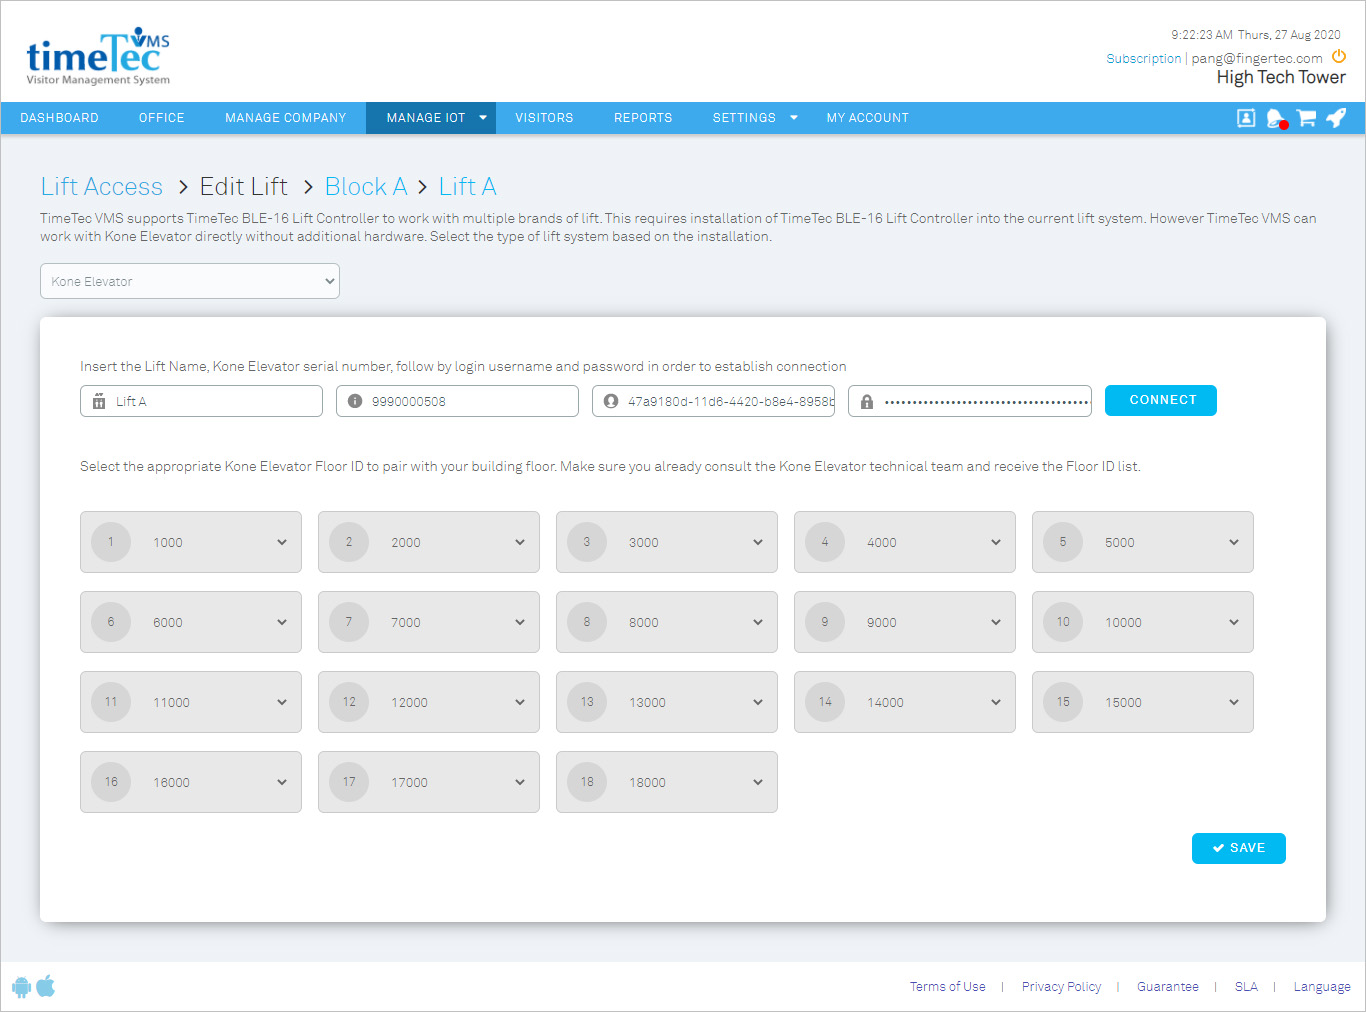
Task: Open floor 10 dropdown showing 10000
Action: pos(1143,622)
